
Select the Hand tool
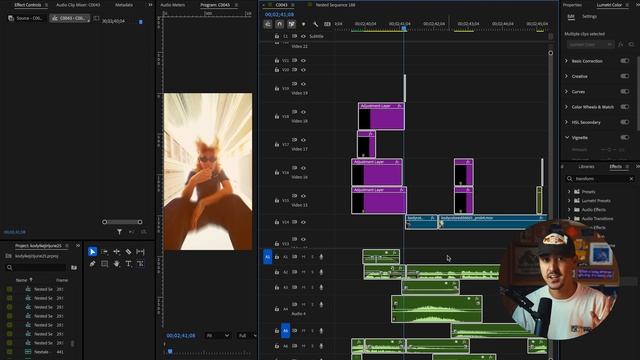[x=116, y=264]
